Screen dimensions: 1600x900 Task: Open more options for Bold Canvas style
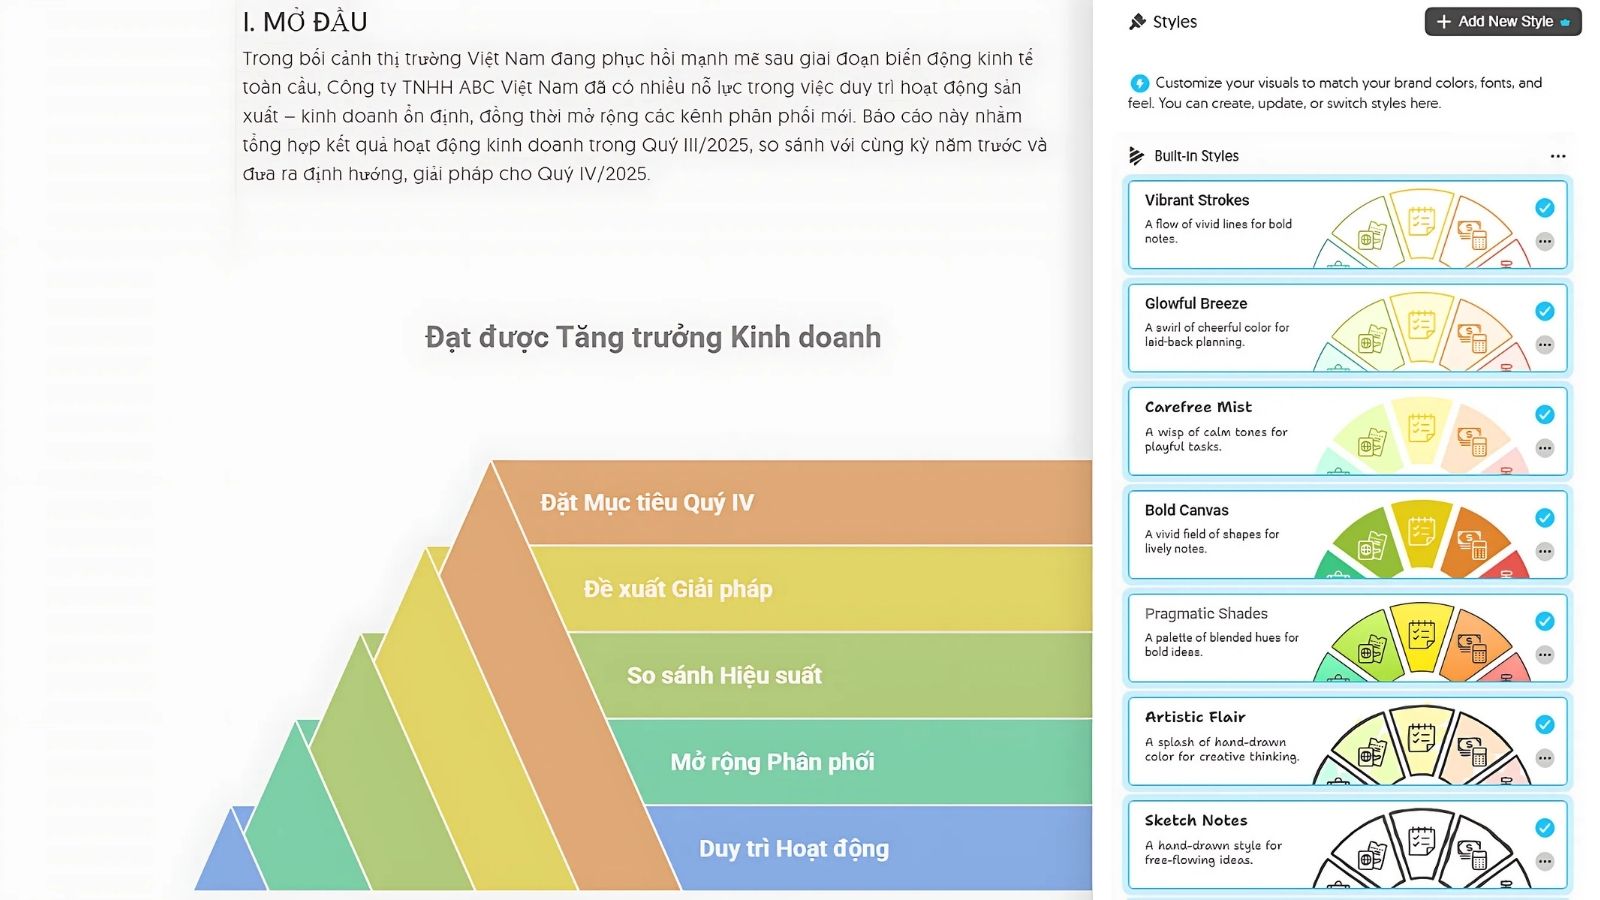[1545, 551]
